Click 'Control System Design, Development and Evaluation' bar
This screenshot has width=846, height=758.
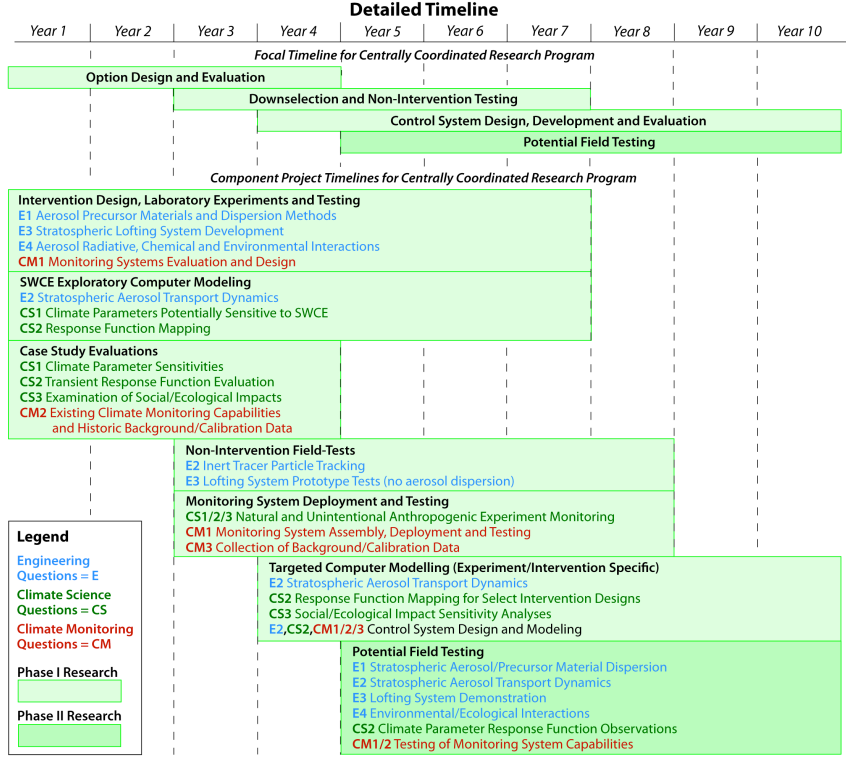tap(549, 121)
